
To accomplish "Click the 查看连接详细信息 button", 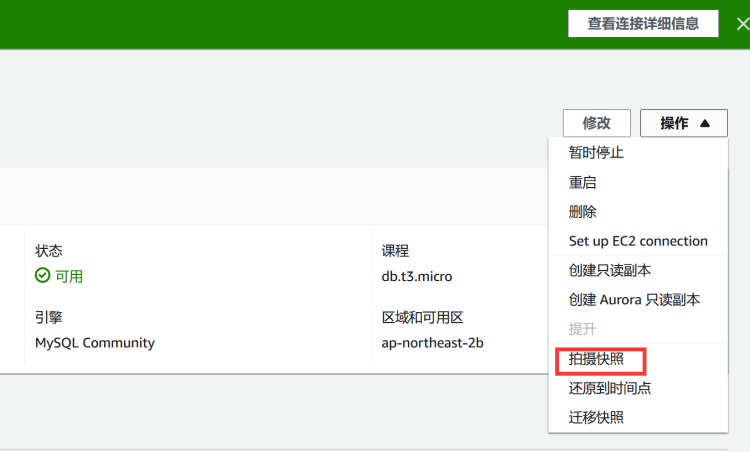I will click(643, 24).
